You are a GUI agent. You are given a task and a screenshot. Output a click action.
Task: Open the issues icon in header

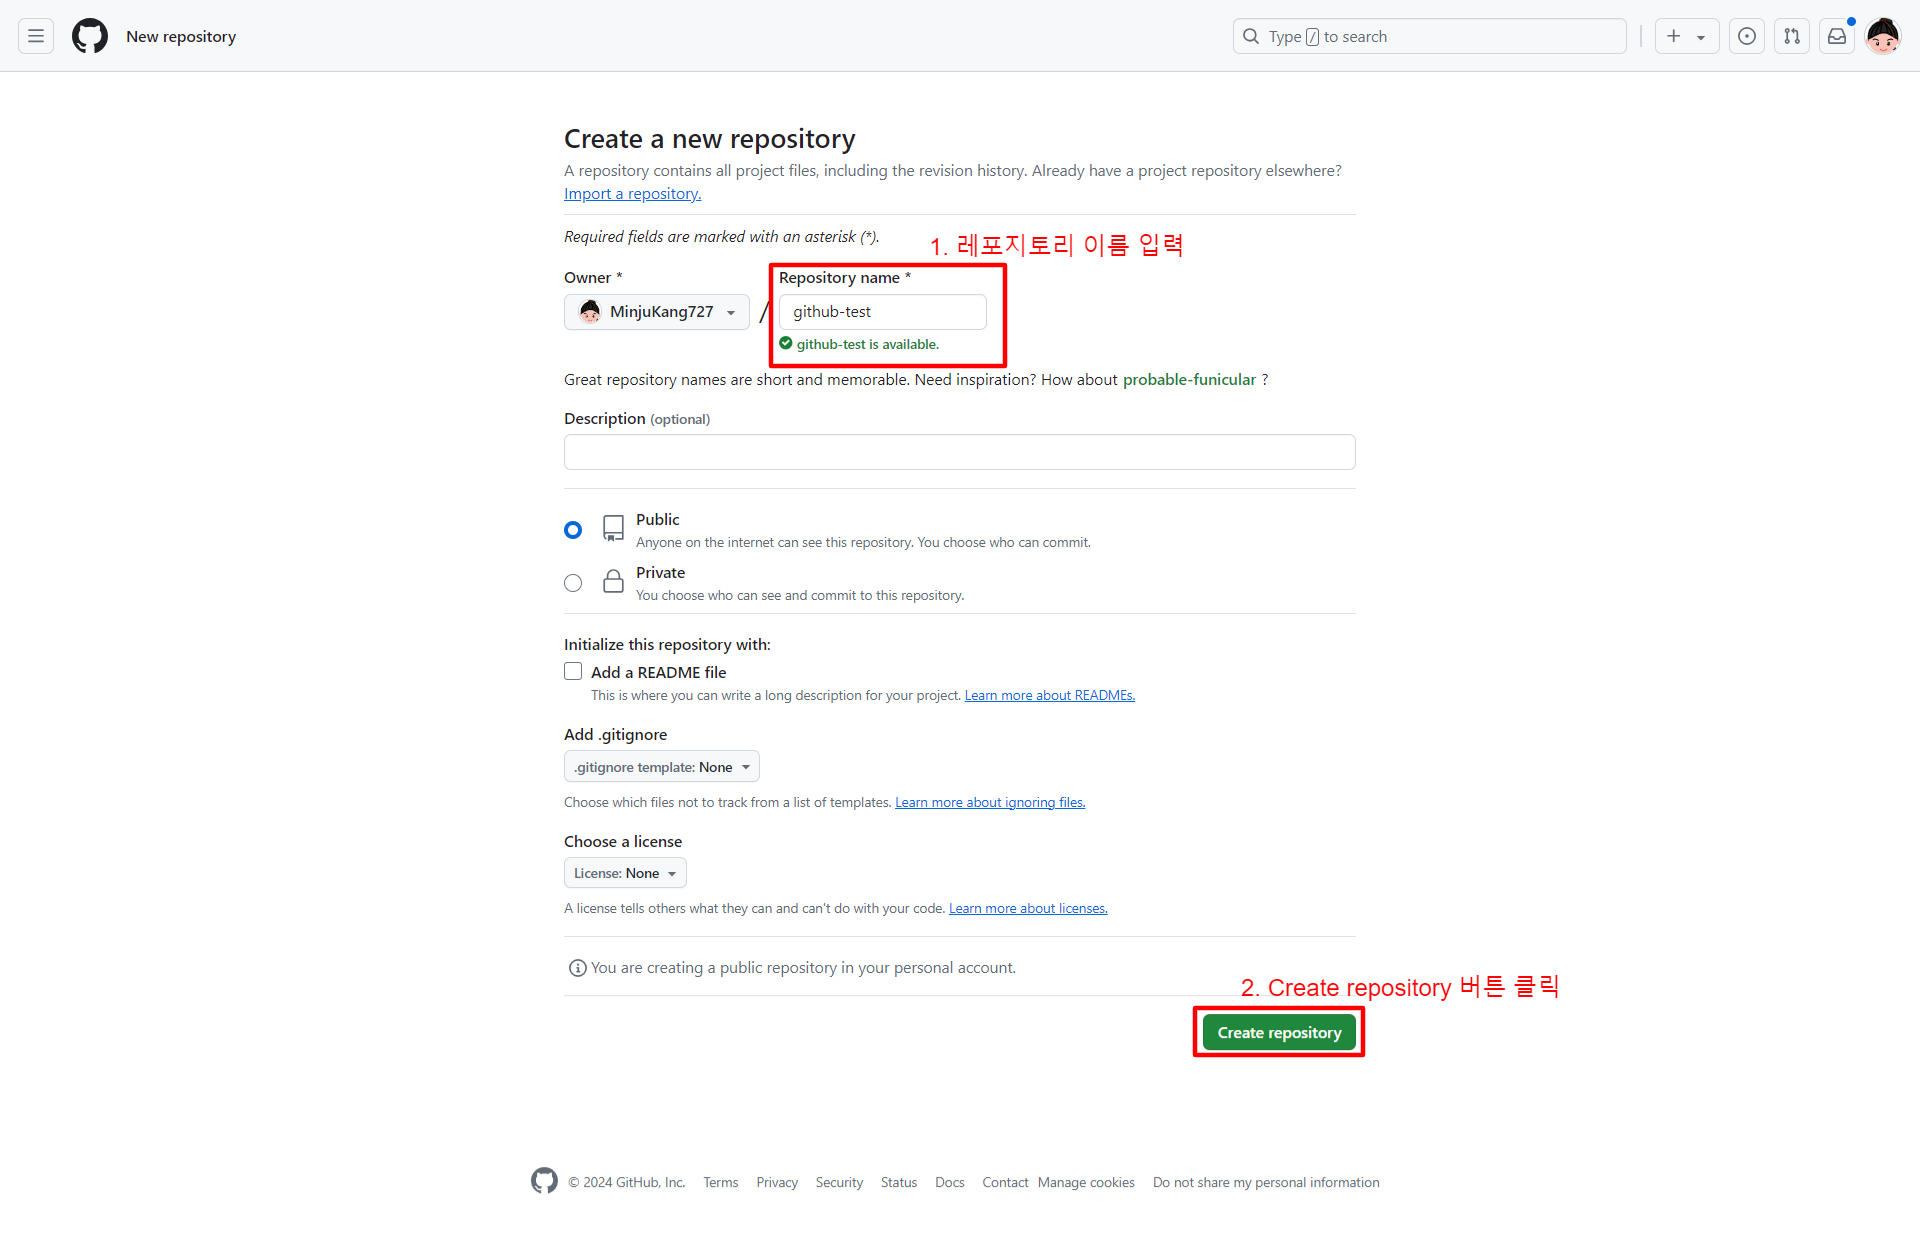pyautogui.click(x=1747, y=36)
